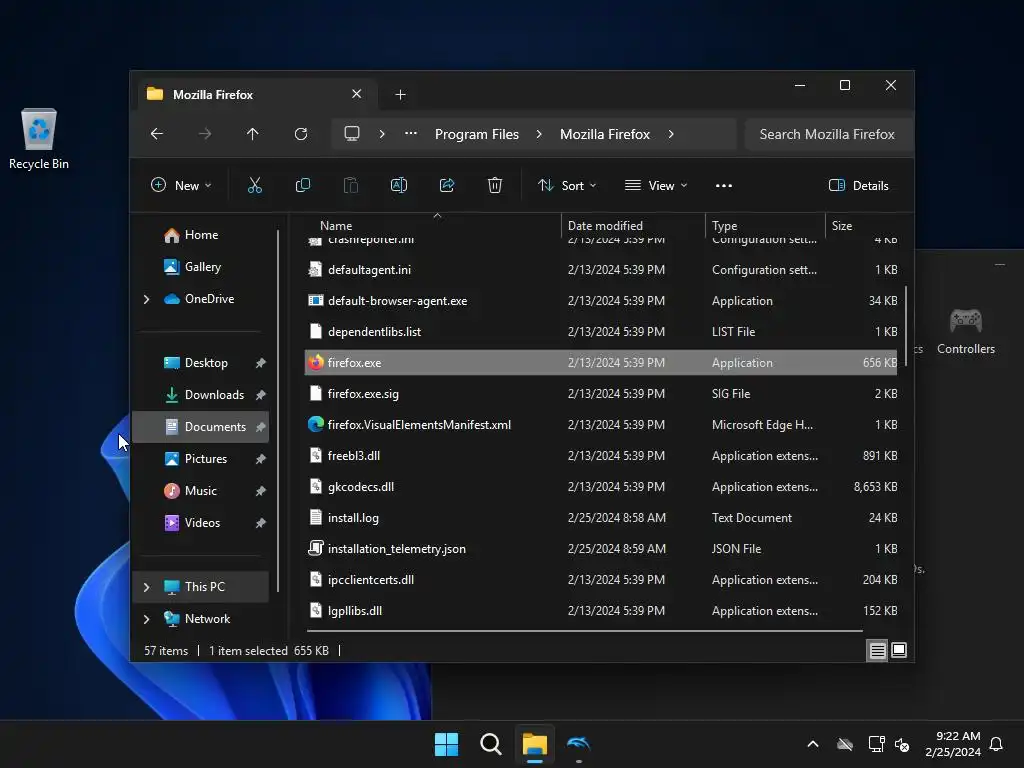Image resolution: width=1024 pixels, height=768 pixels.
Task: Open Gallery in navigation pane
Action: 201,267
